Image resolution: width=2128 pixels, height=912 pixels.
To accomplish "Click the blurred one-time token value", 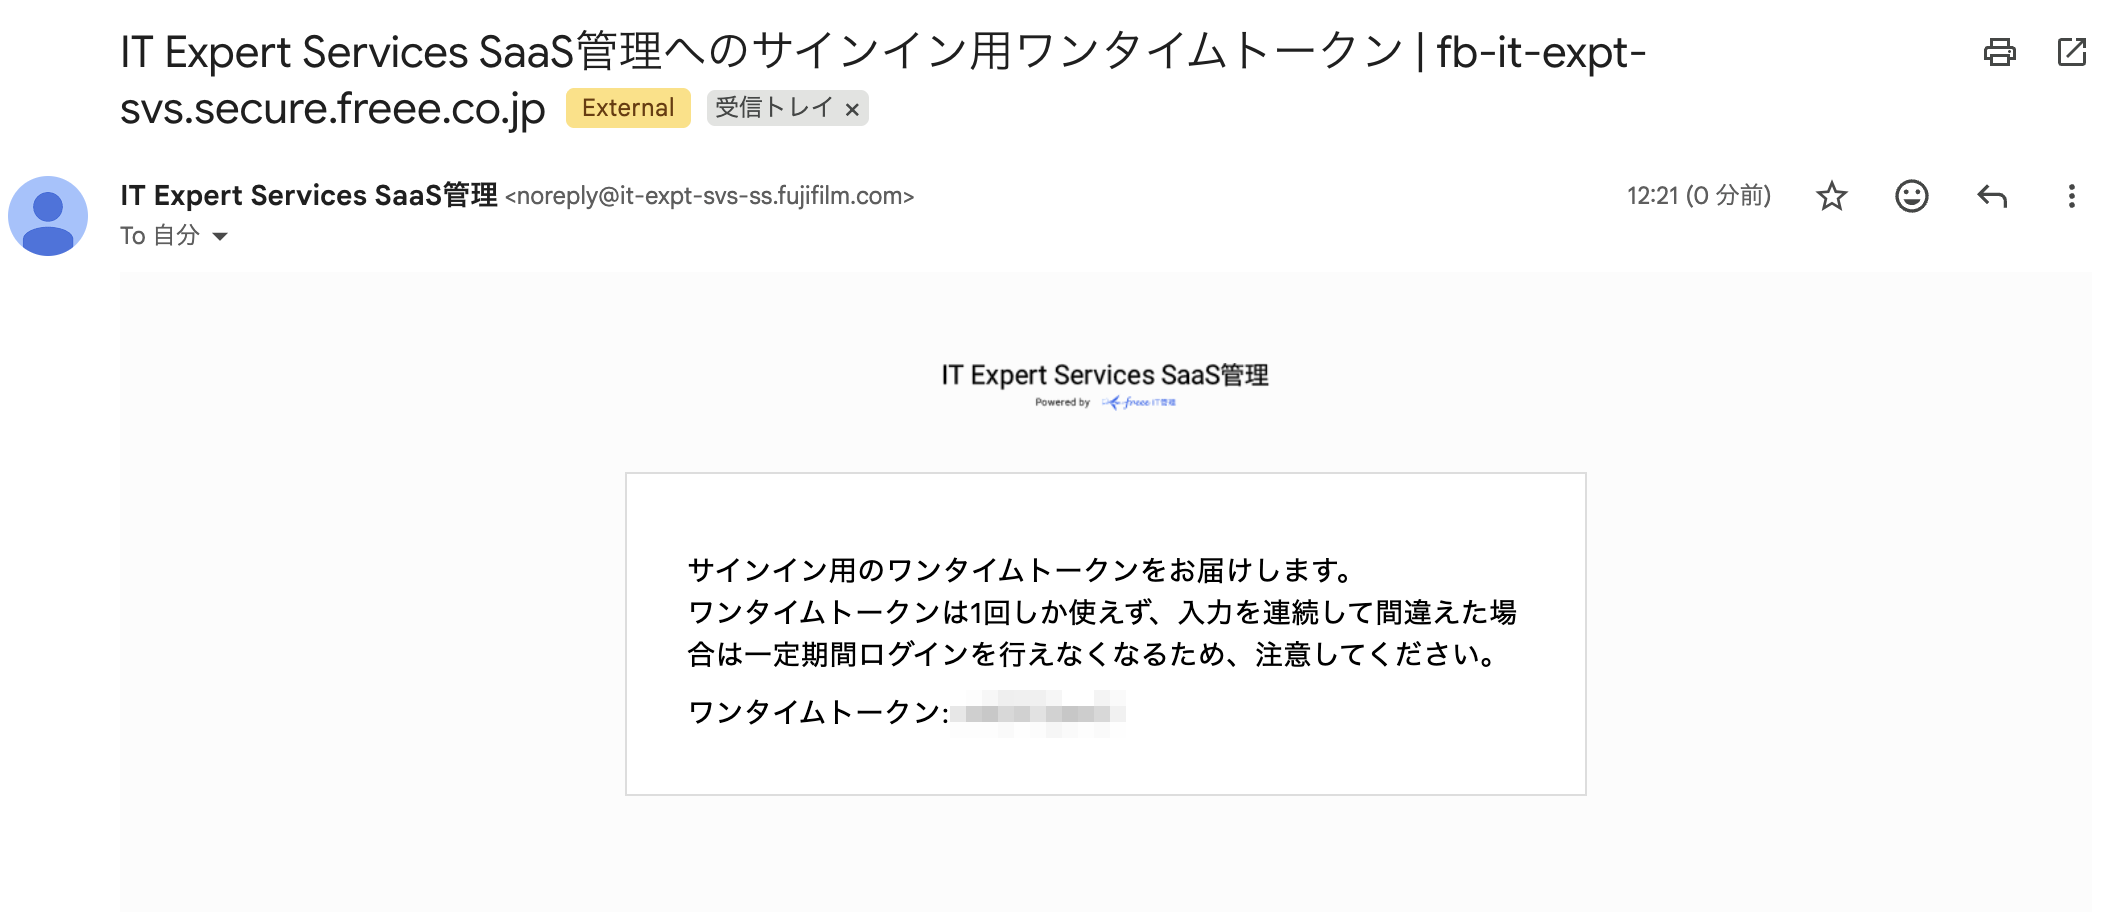I will (1038, 713).
